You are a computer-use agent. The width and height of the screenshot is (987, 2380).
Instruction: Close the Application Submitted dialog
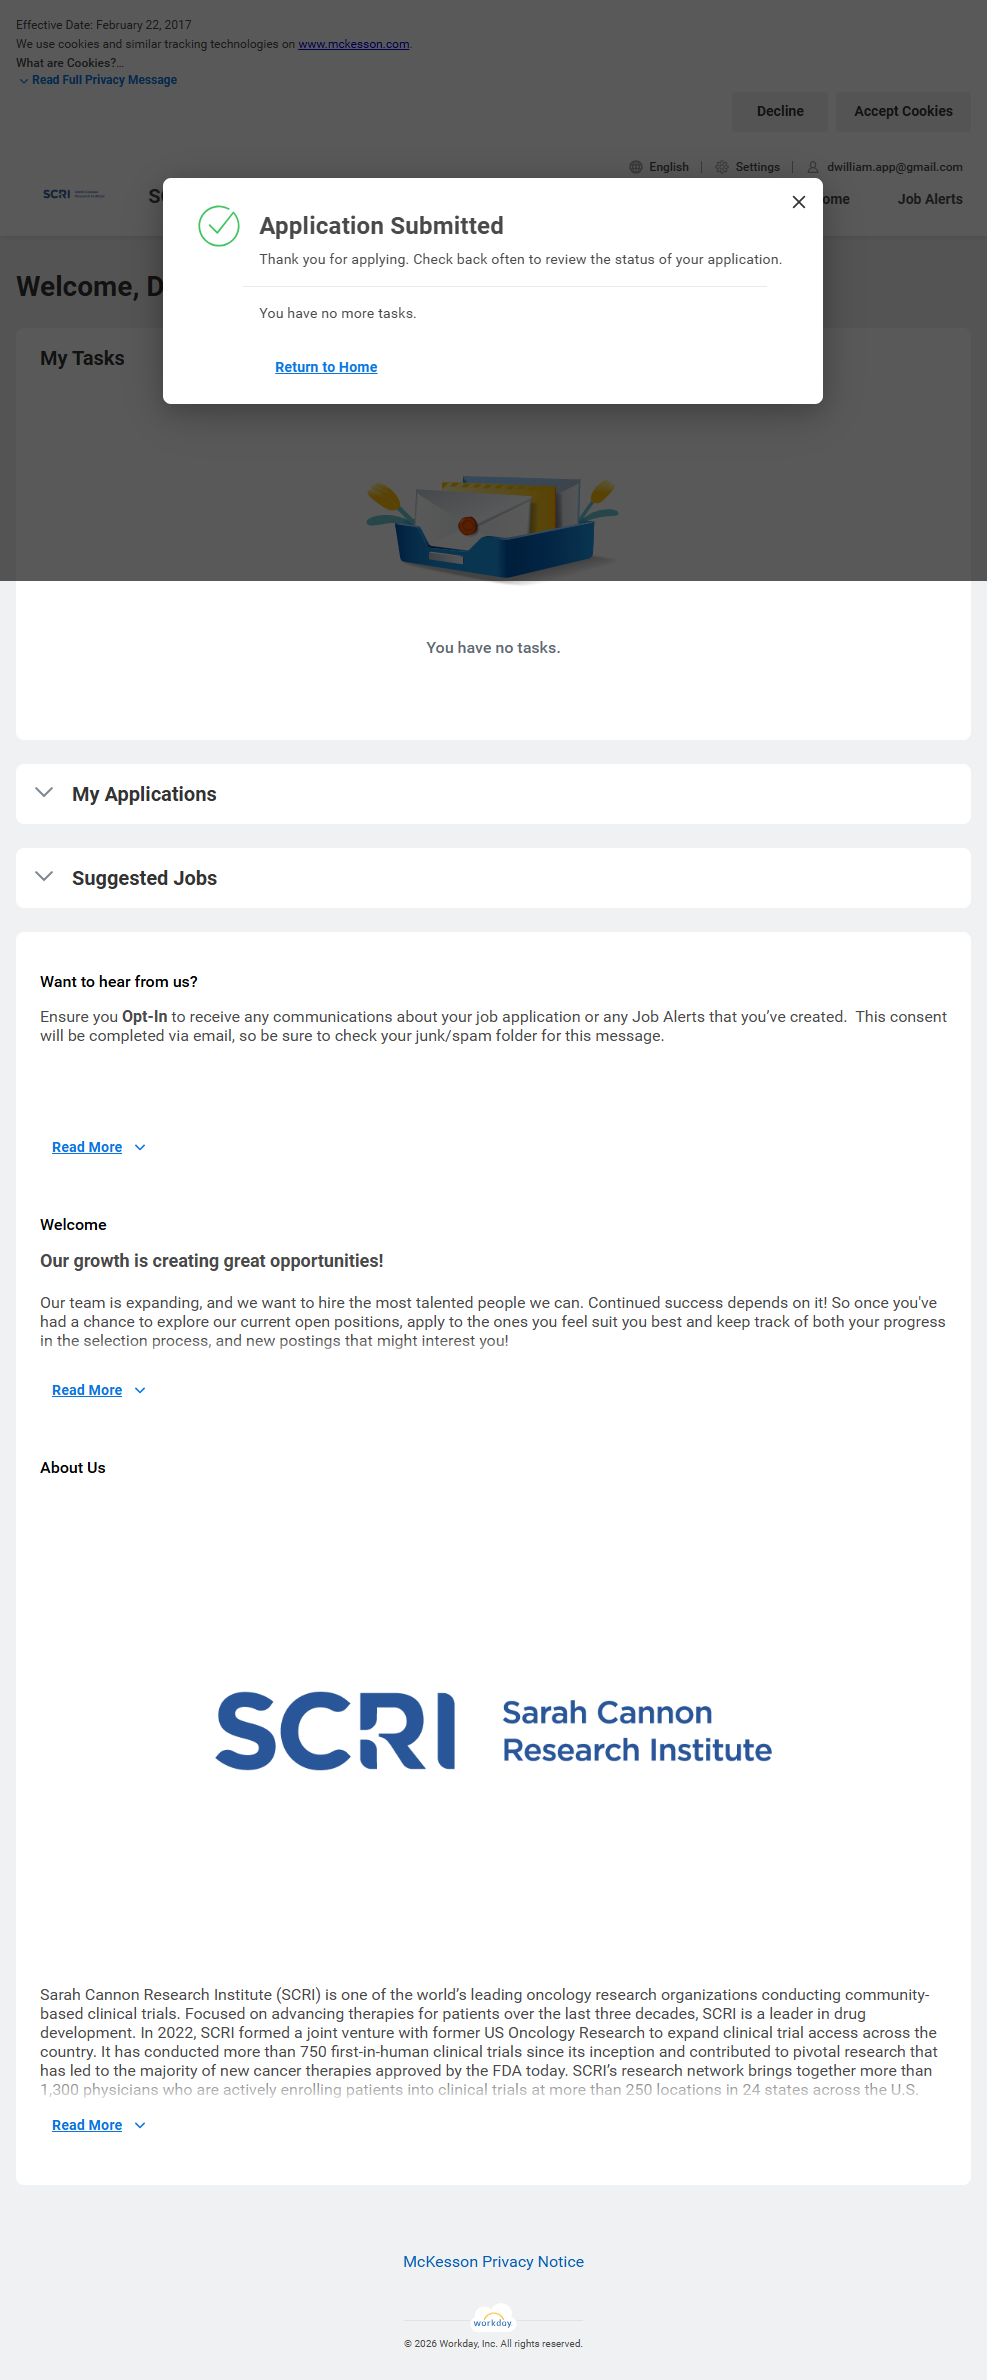pyautogui.click(x=798, y=202)
